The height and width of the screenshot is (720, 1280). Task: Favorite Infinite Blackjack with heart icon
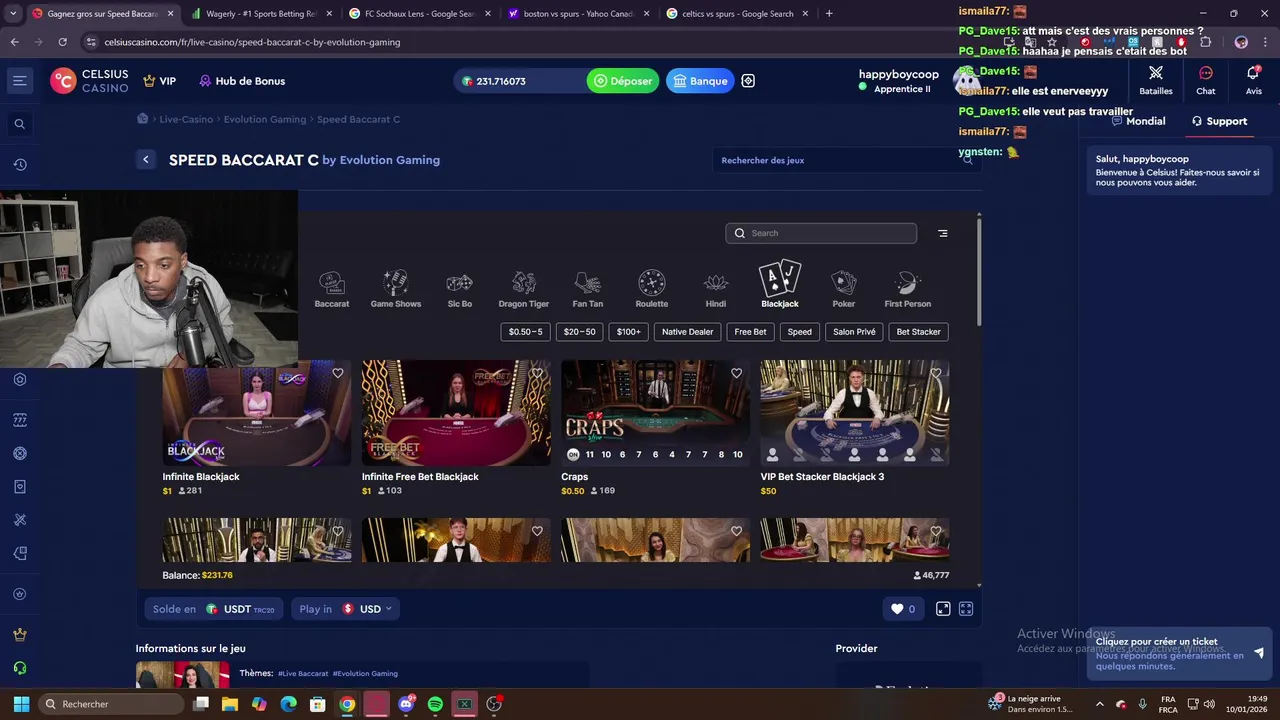[338, 373]
